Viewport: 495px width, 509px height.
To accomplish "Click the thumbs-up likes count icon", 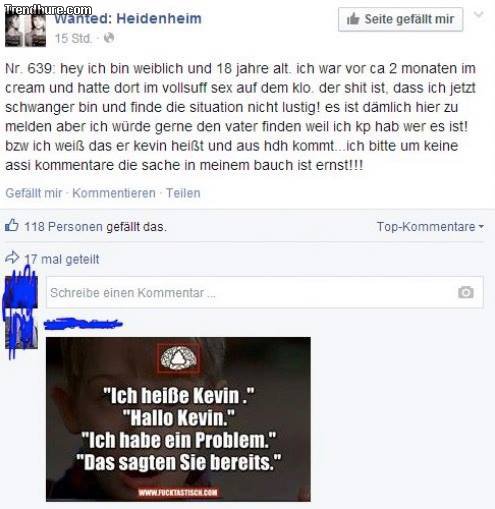I will pos(12,225).
